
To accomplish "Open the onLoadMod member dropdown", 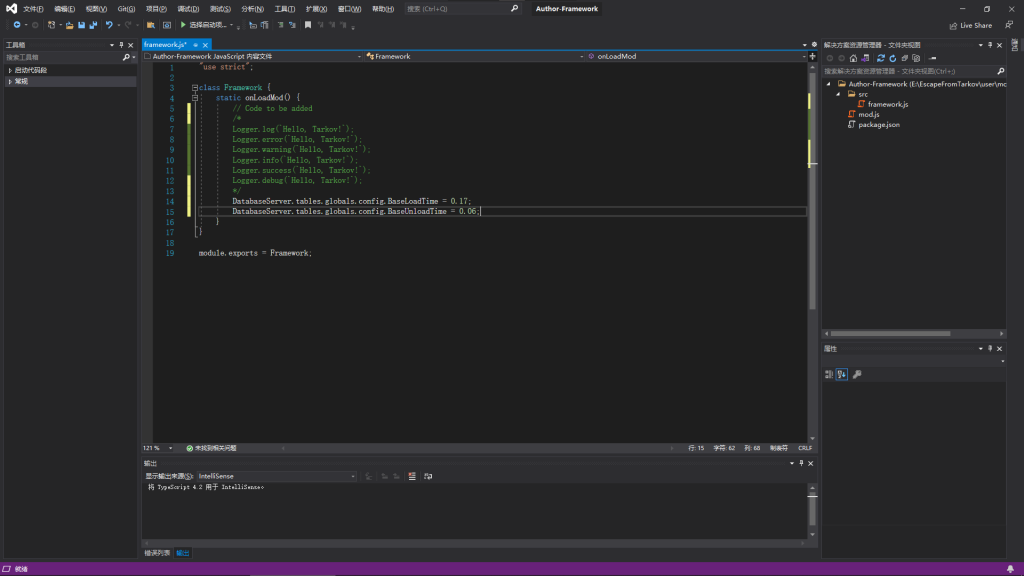I will [x=803, y=57].
